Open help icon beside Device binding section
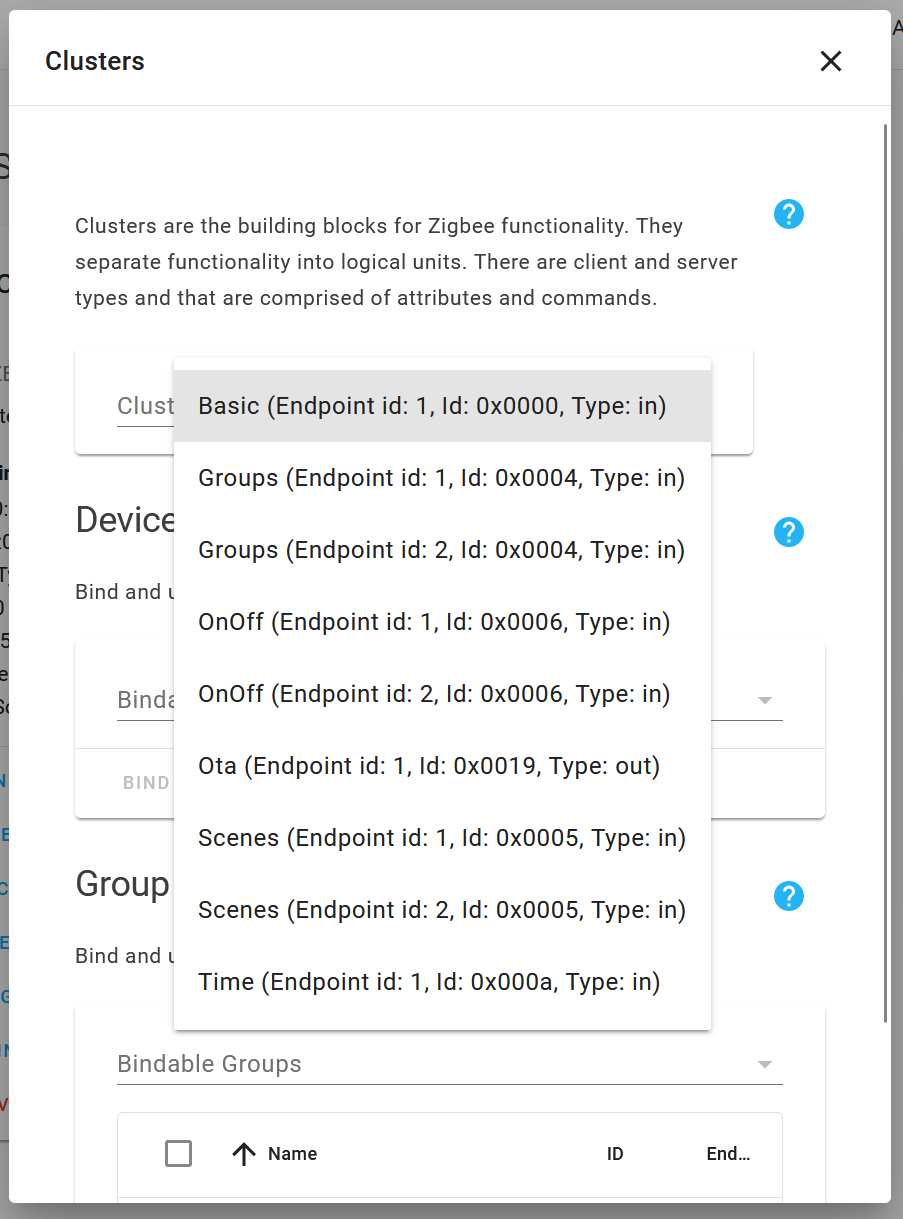The height and width of the screenshot is (1219, 903). (x=789, y=532)
